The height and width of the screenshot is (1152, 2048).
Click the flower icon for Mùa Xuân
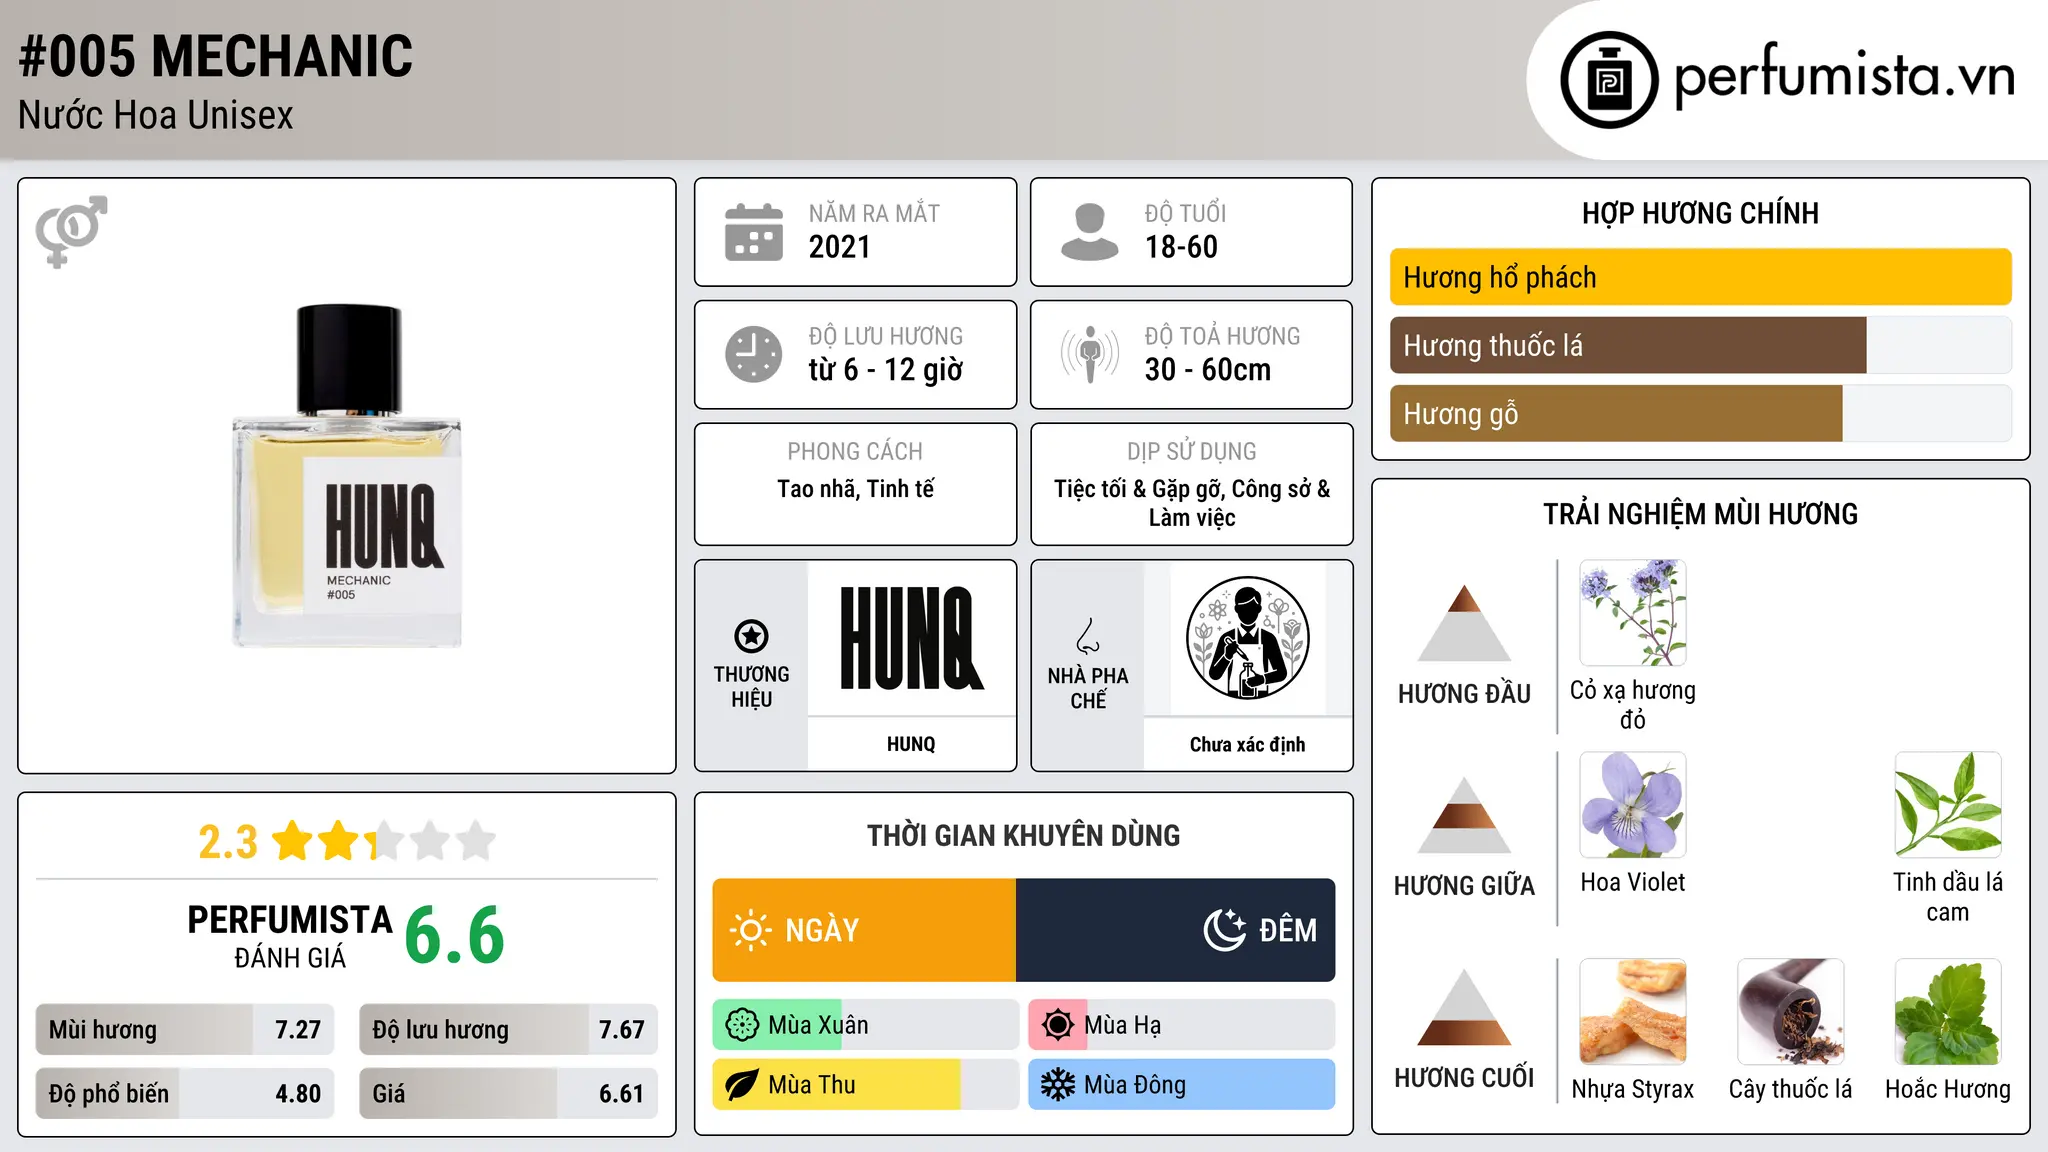click(x=742, y=1025)
